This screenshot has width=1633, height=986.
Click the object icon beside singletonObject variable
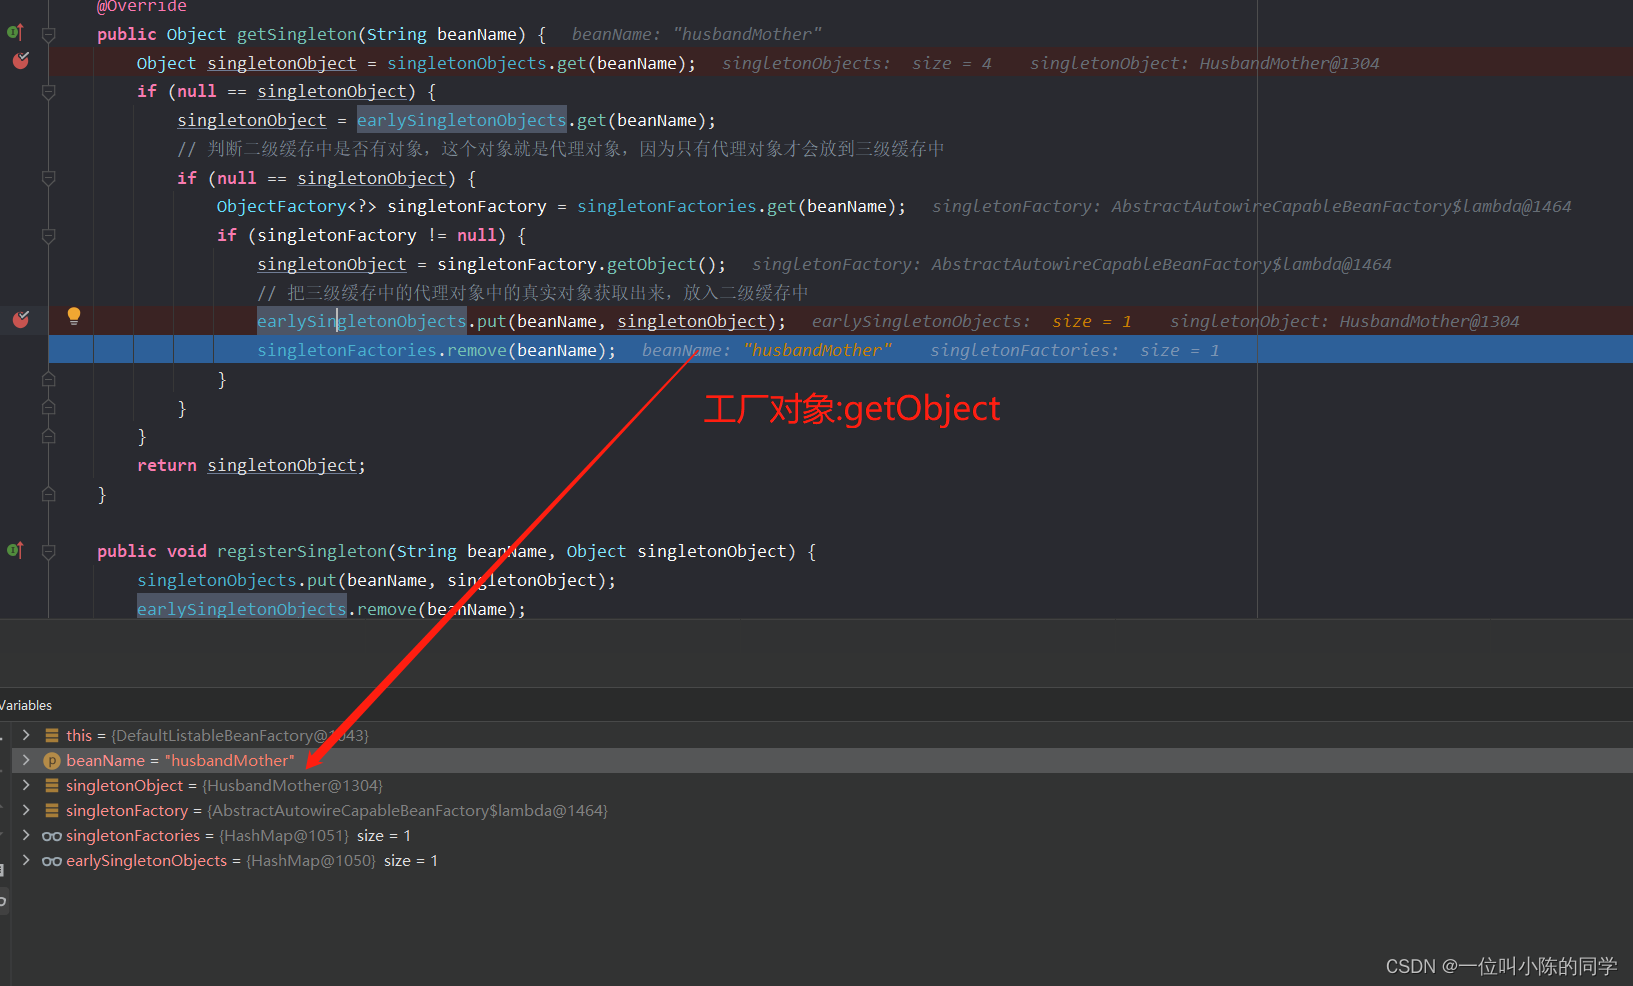(52, 785)
